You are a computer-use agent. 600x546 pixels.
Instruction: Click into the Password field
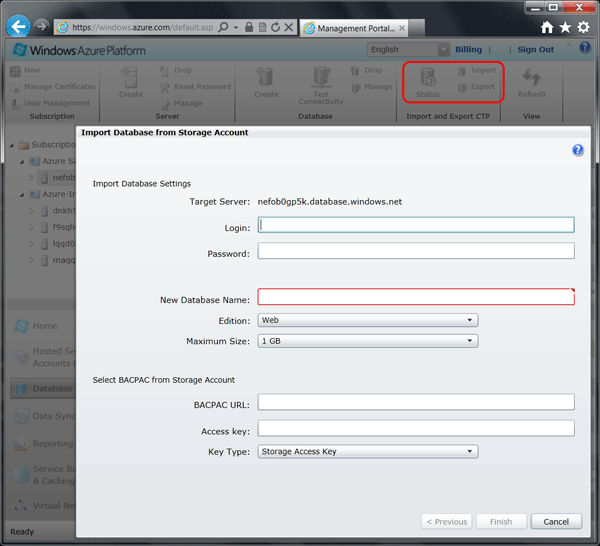(x=416, y=251)
